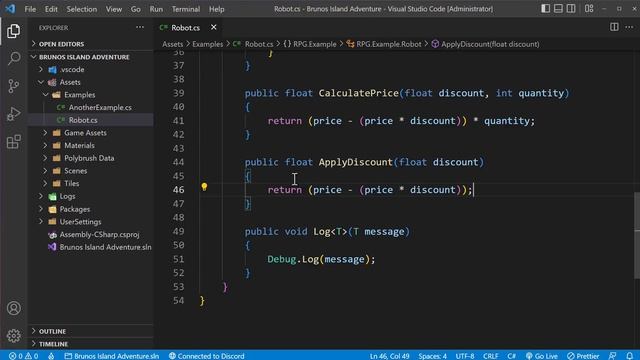The width and height of the screenshot is (640, 360).
Task: Open the Edit menu
Action: pos(51,9)
